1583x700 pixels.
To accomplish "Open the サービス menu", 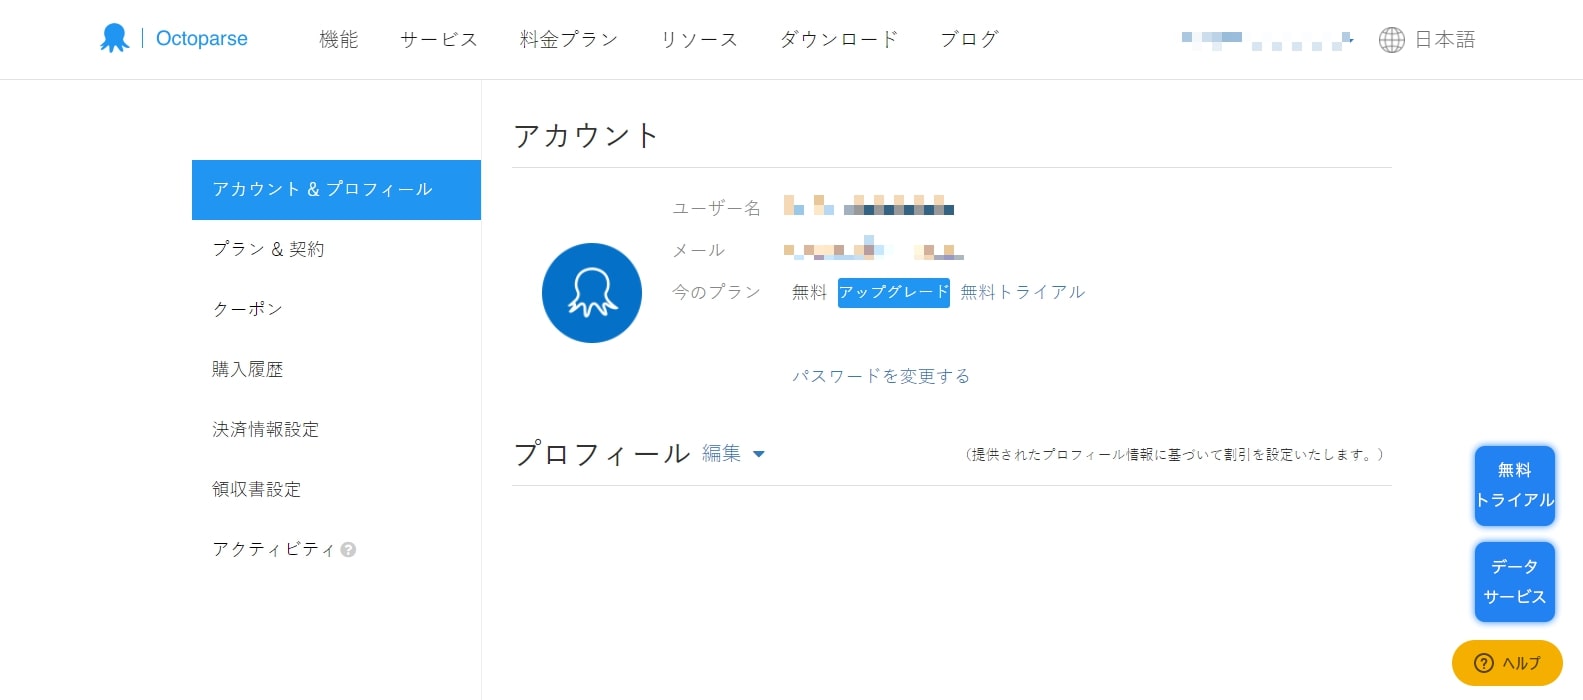I will coord(439,40).
